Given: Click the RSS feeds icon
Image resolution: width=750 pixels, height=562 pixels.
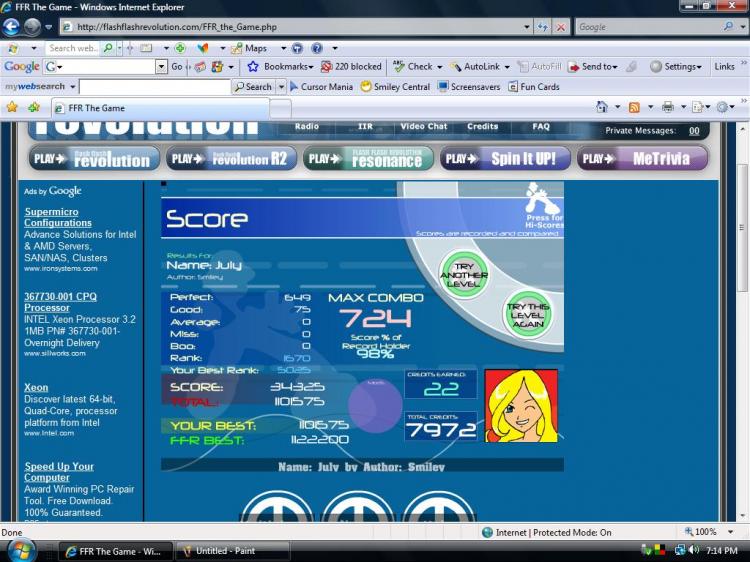Looking at the screenshot, I should (634, 107).
